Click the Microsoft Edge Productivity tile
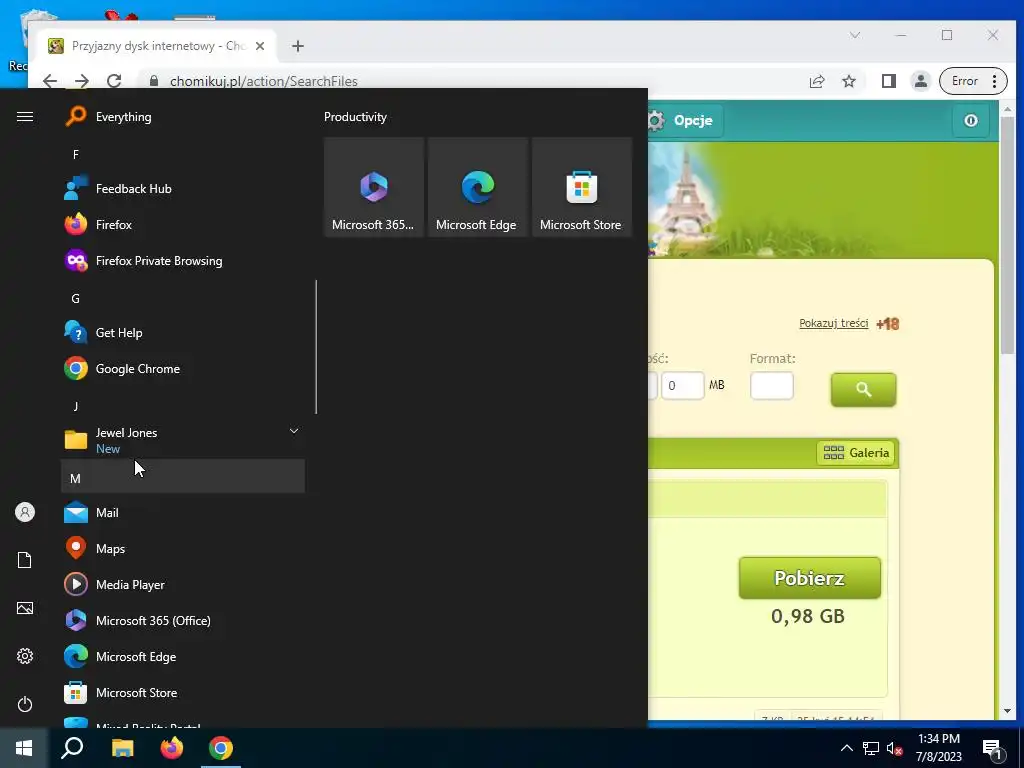1024x768 pixels. pos(477,187)
